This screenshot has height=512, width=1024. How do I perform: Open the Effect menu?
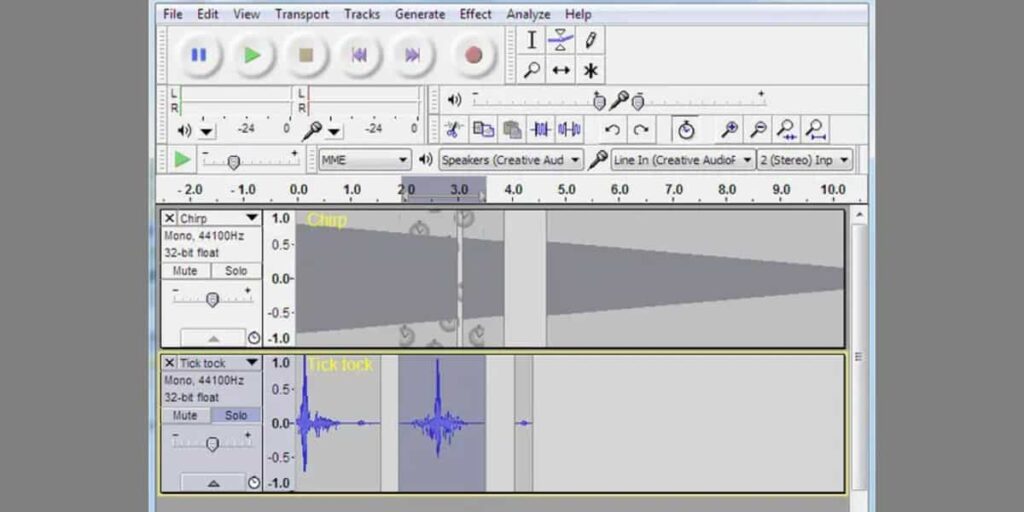[x=475, y=14]
